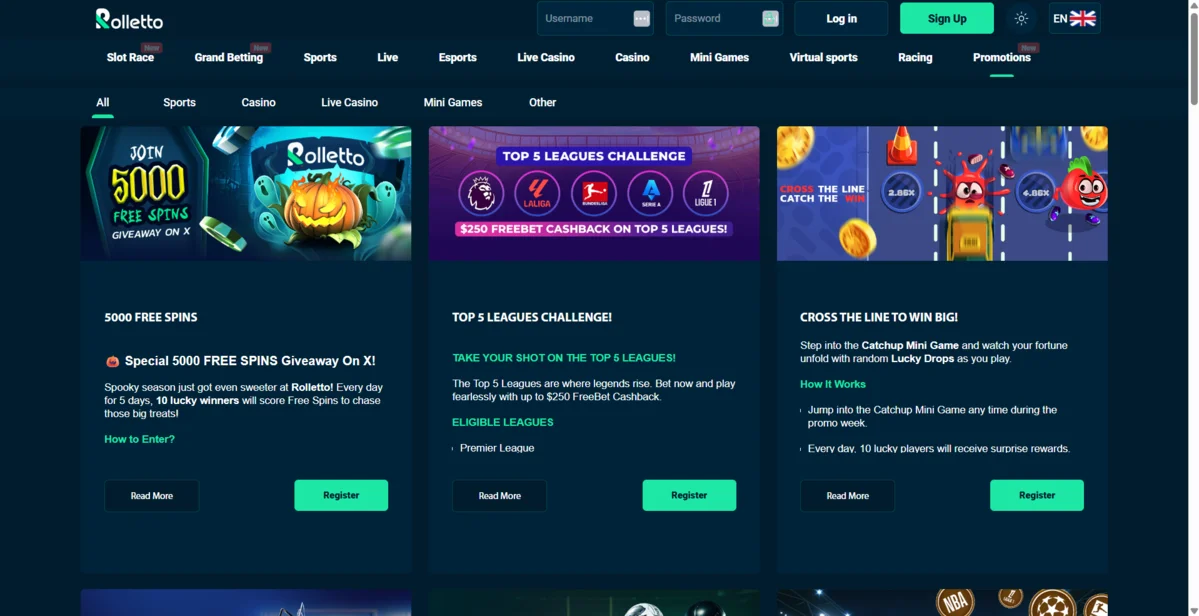
Task: Focus the Username input field
Action: (x=595, y=18)
